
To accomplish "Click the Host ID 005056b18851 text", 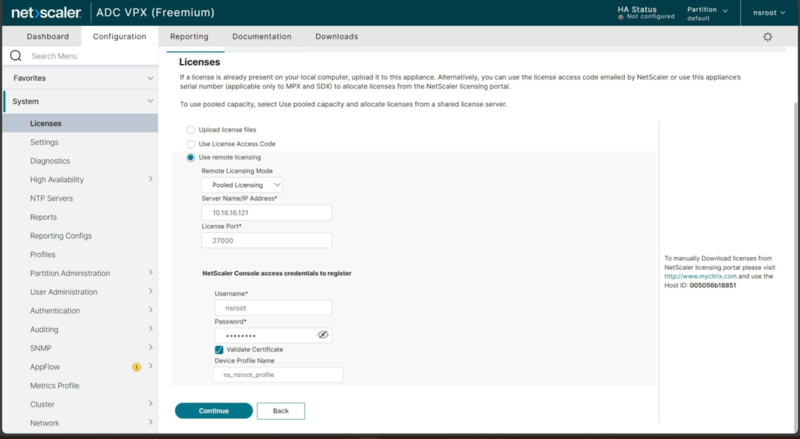I will coord(713,285).
